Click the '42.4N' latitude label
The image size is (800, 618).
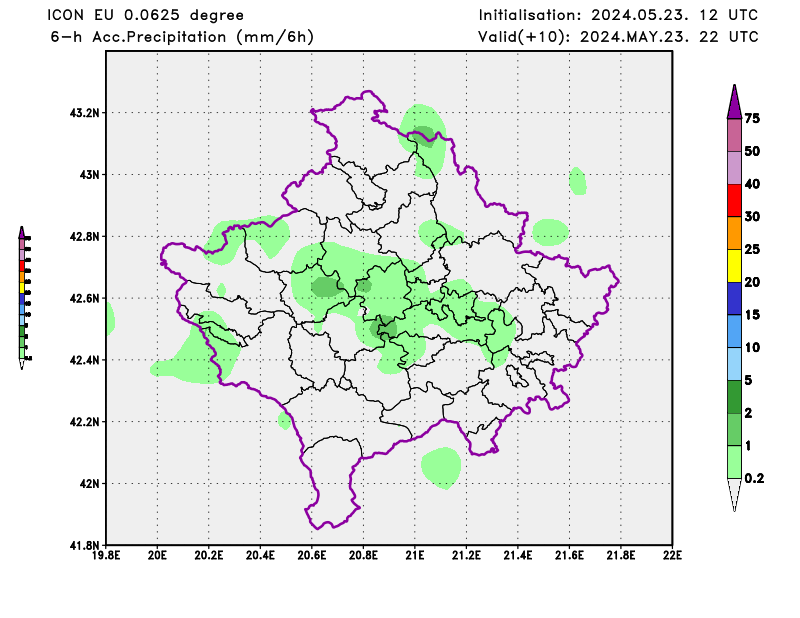click(85, 360)
